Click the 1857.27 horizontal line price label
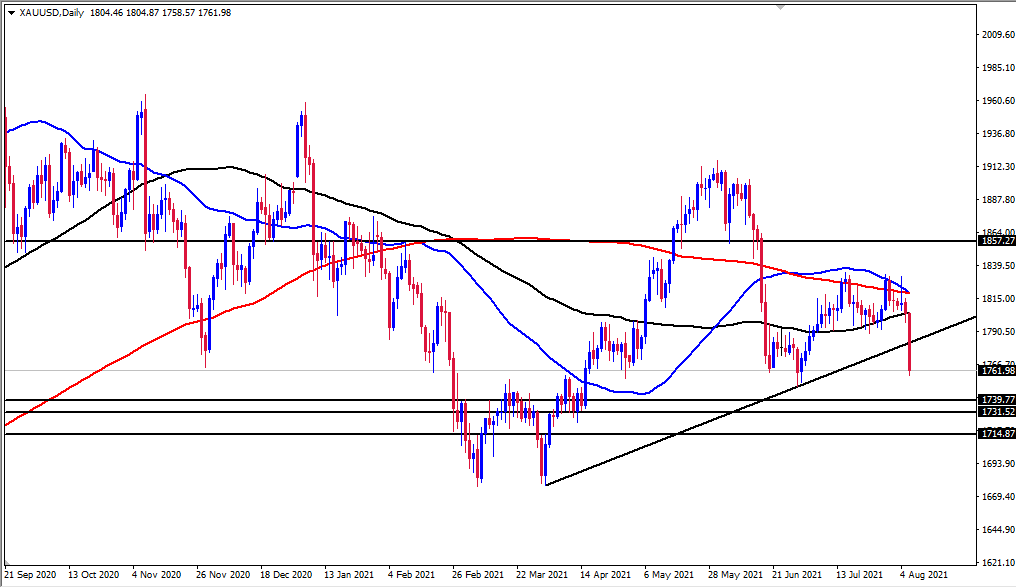Image resolution: width=1016 pixels, height=588 pixels. click(998, 241)
